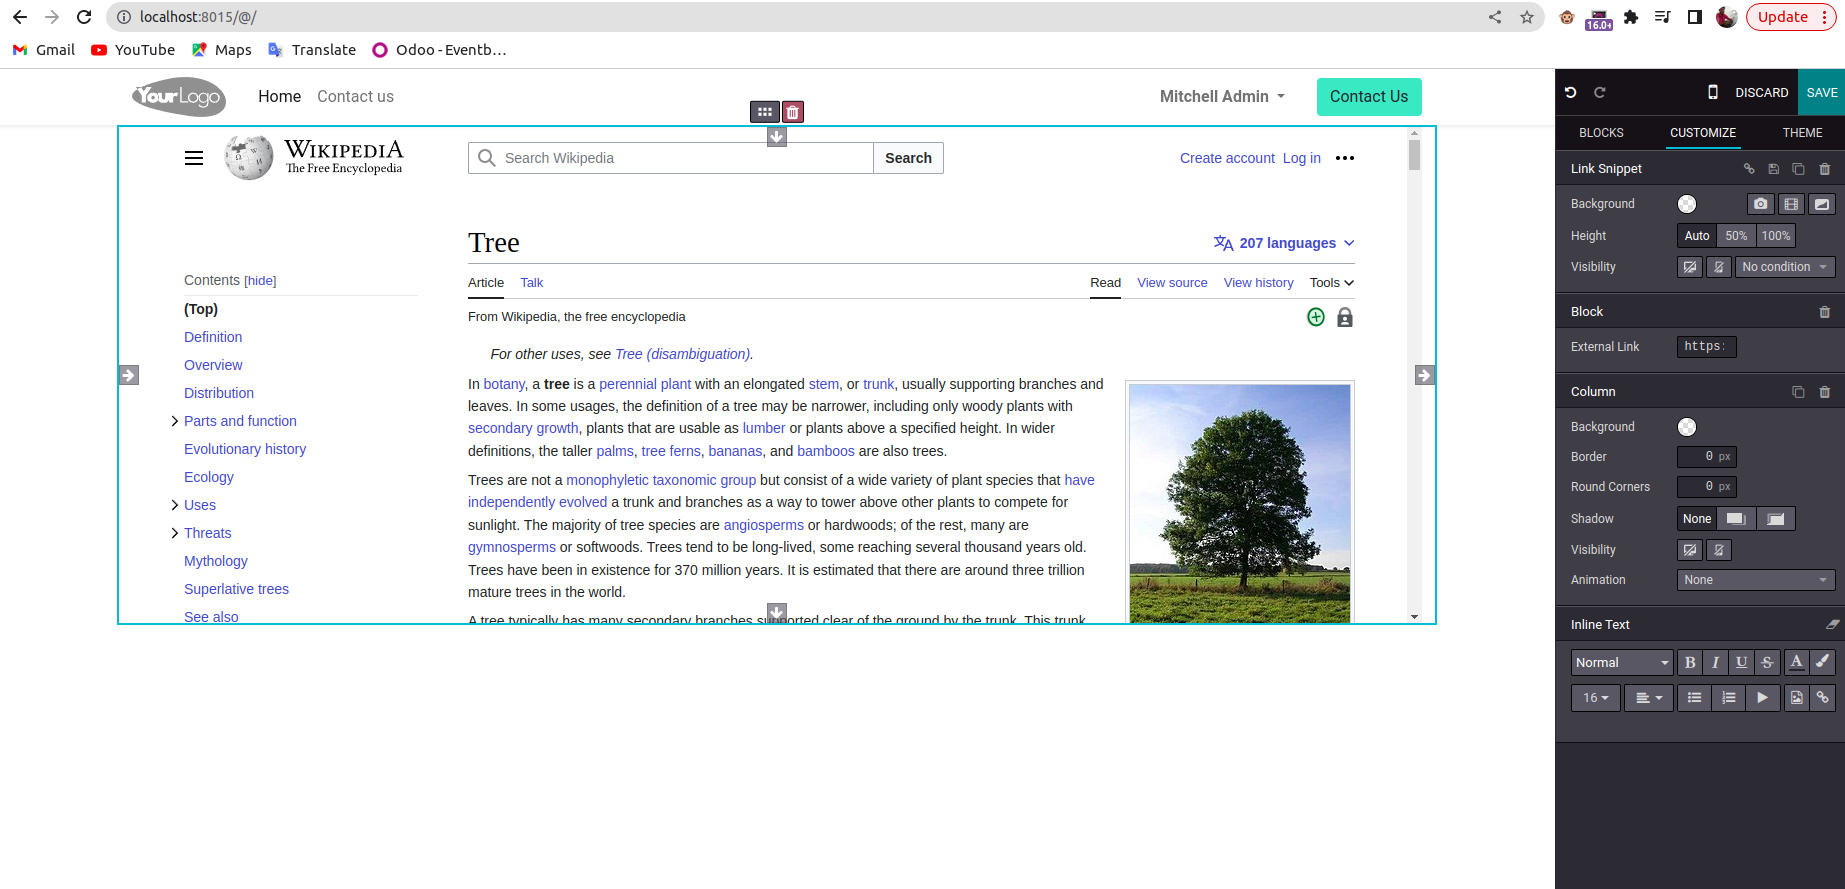The image size is (1845, 889).
Task: Toggle Link Snippet desktop visibility
Action: [1690, 267]
